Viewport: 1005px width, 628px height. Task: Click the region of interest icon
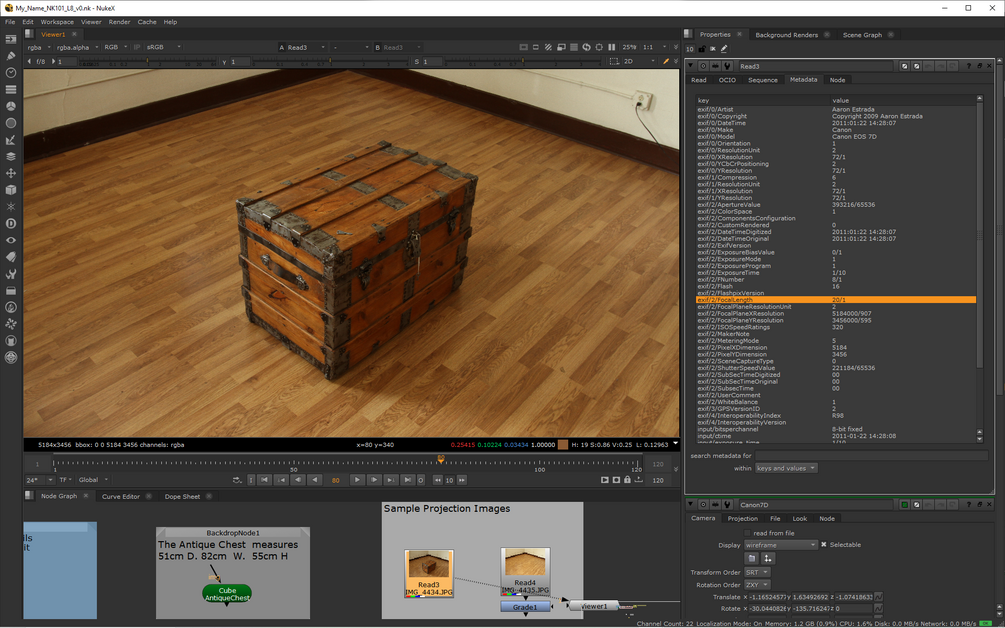tap(614, 62)
